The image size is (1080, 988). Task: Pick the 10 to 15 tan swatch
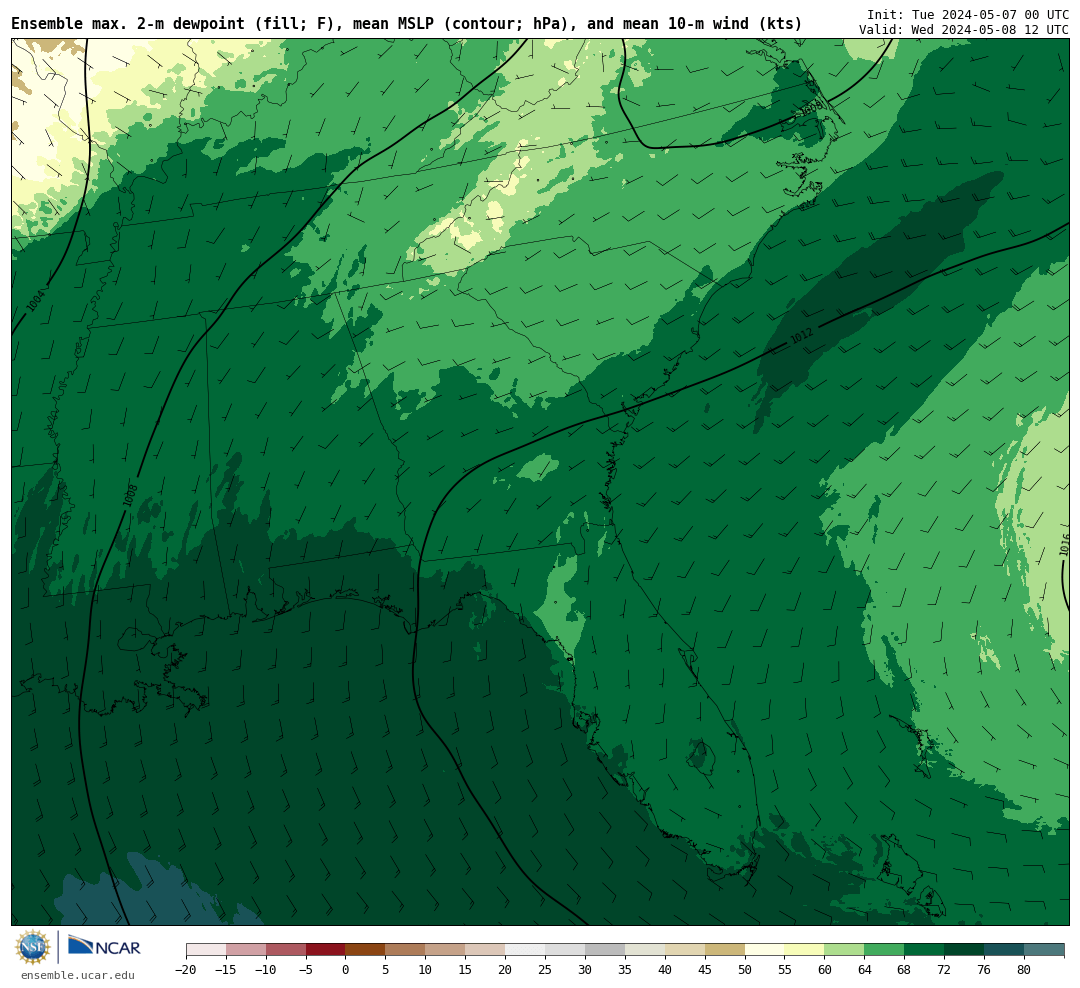(x=446, y=950)
